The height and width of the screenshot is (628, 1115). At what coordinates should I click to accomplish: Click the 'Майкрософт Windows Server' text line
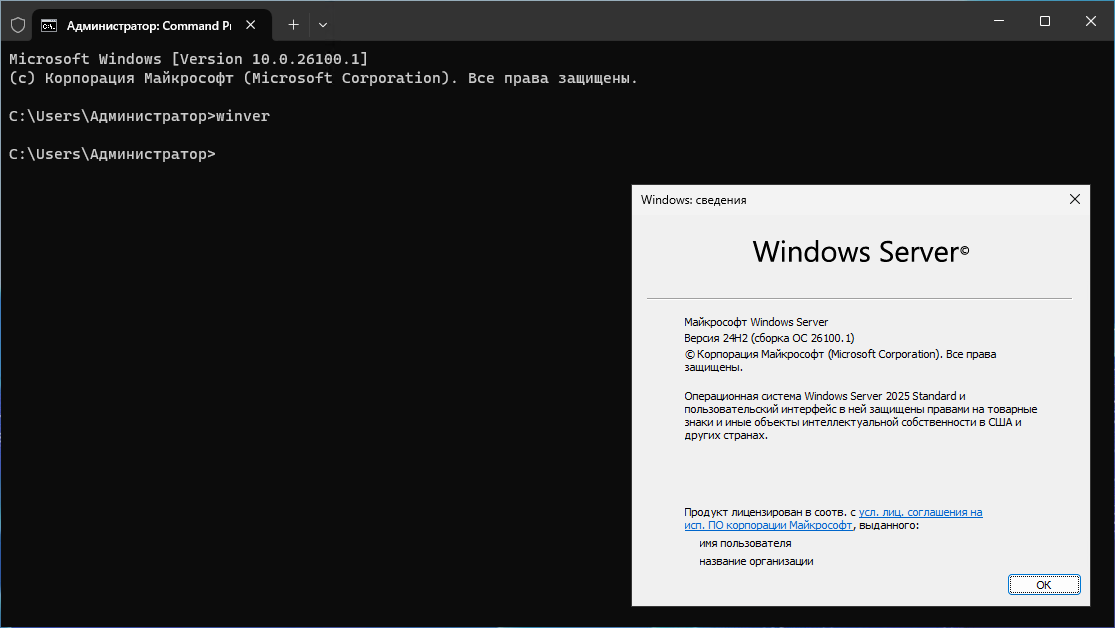tap(756, 322)
